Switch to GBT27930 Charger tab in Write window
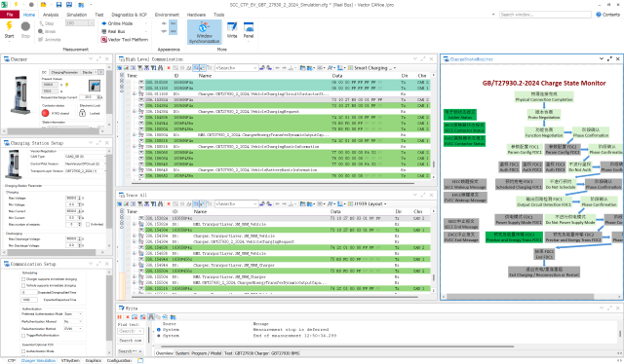 click(252, 353)
